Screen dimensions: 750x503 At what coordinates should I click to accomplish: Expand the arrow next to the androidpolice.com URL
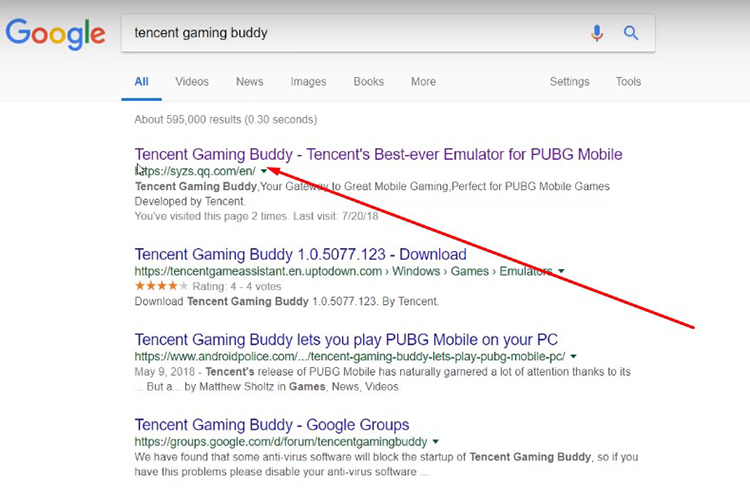click(574, 356)
